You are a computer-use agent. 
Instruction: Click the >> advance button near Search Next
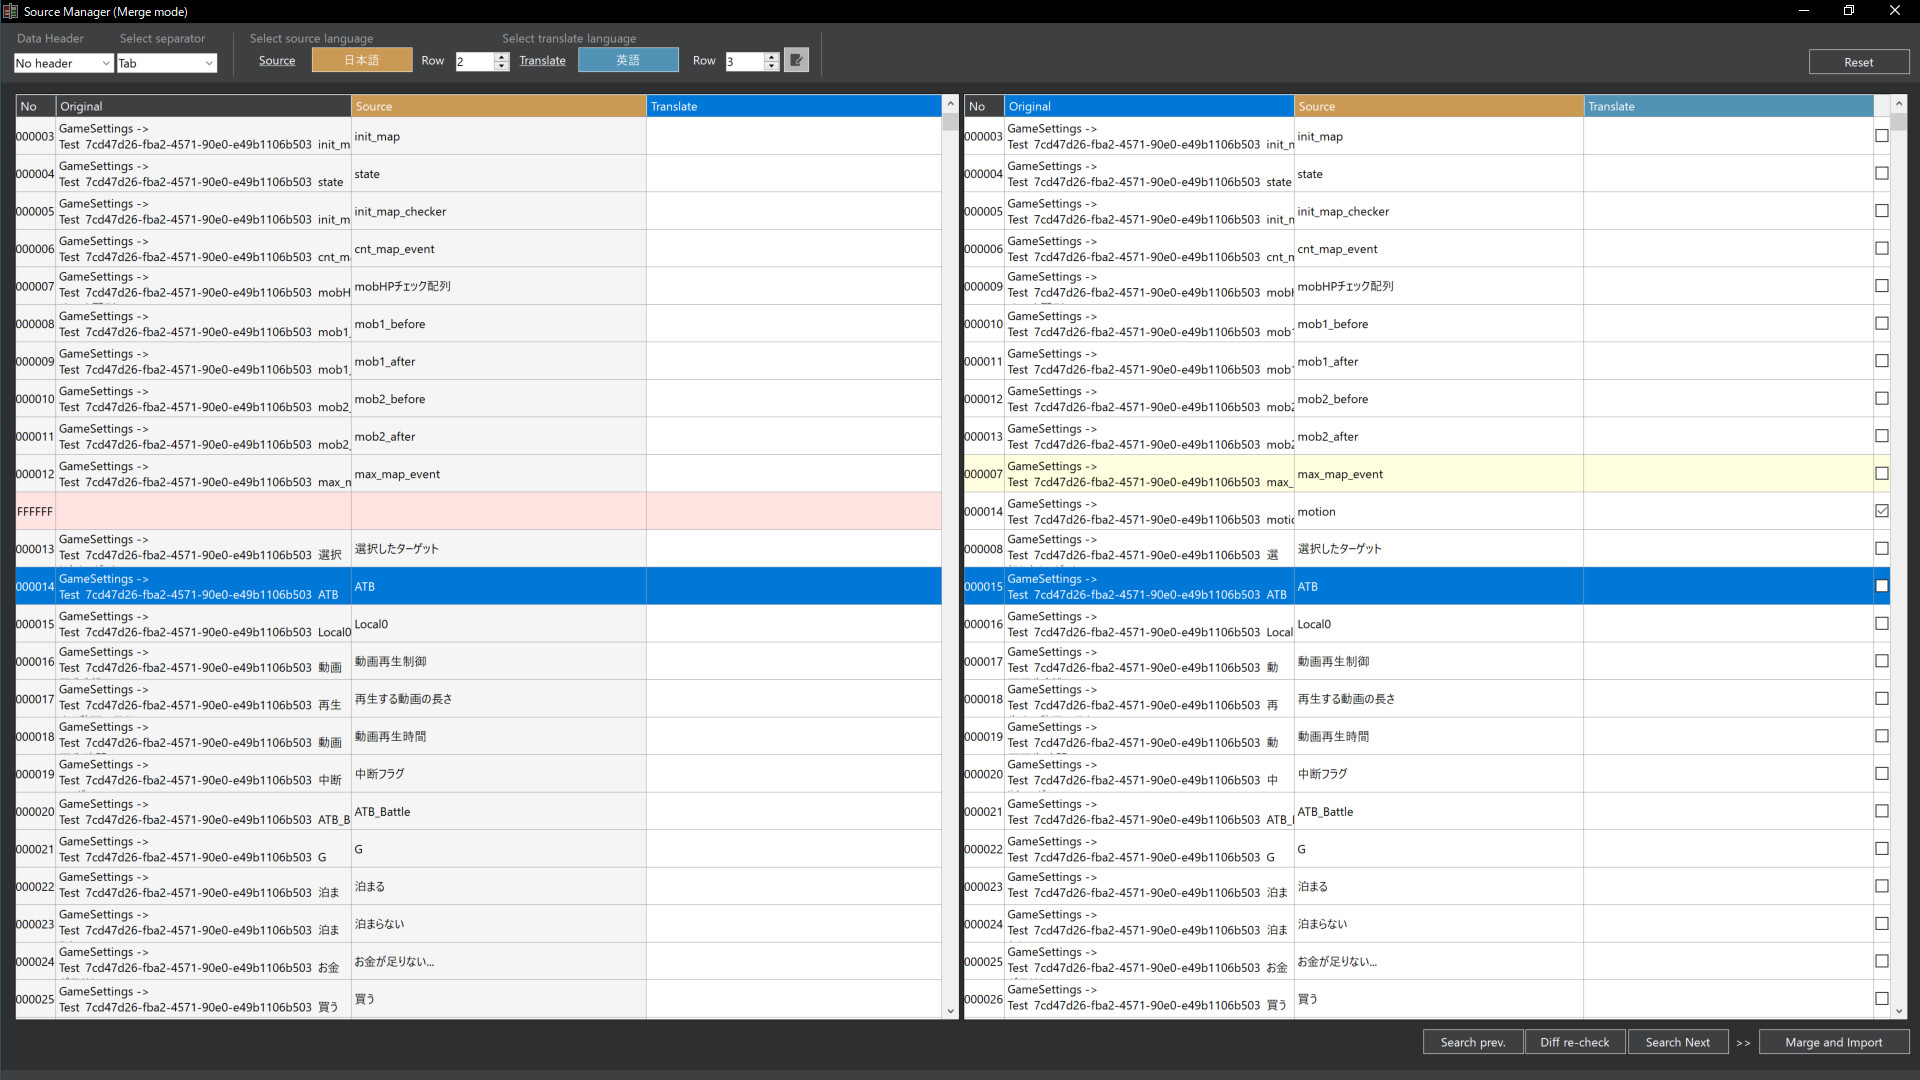click(x=1743, y=1042)
